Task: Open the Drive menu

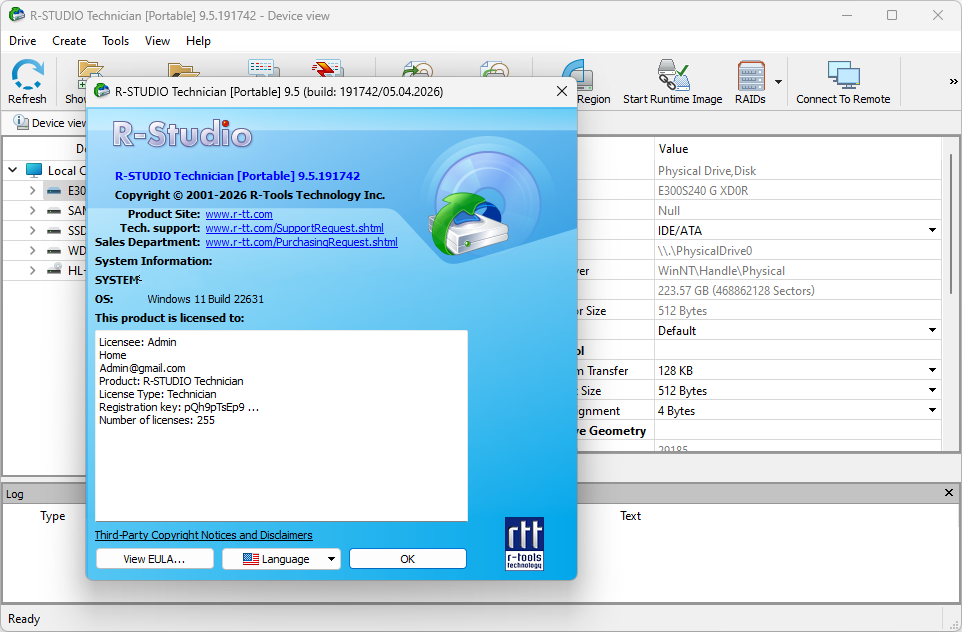Action: [x=23, y=40]
